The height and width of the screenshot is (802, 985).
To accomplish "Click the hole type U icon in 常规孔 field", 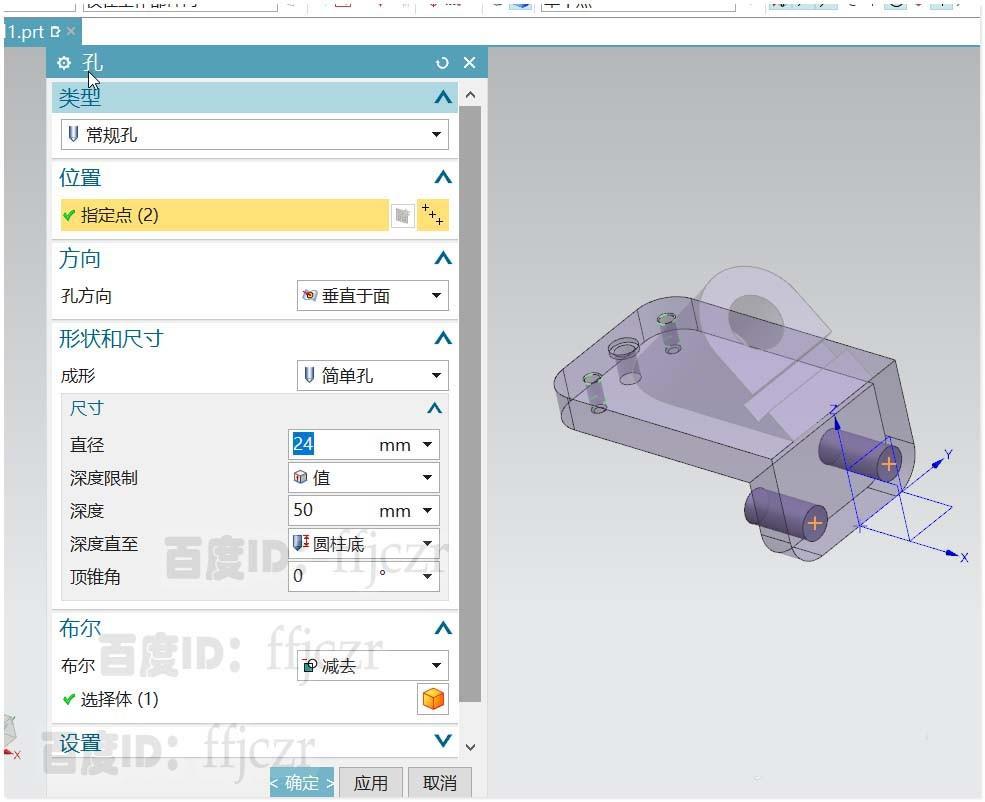I will [74, 134].
